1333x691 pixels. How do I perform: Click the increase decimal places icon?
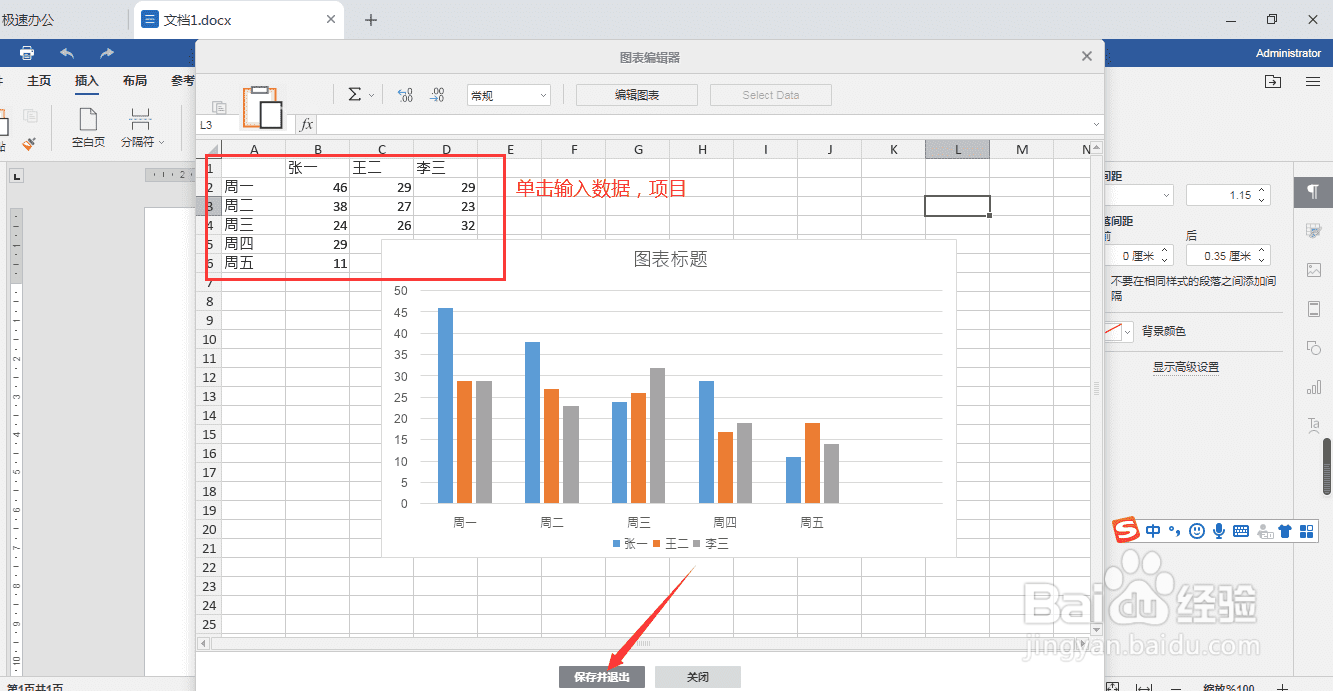point(437,95)
